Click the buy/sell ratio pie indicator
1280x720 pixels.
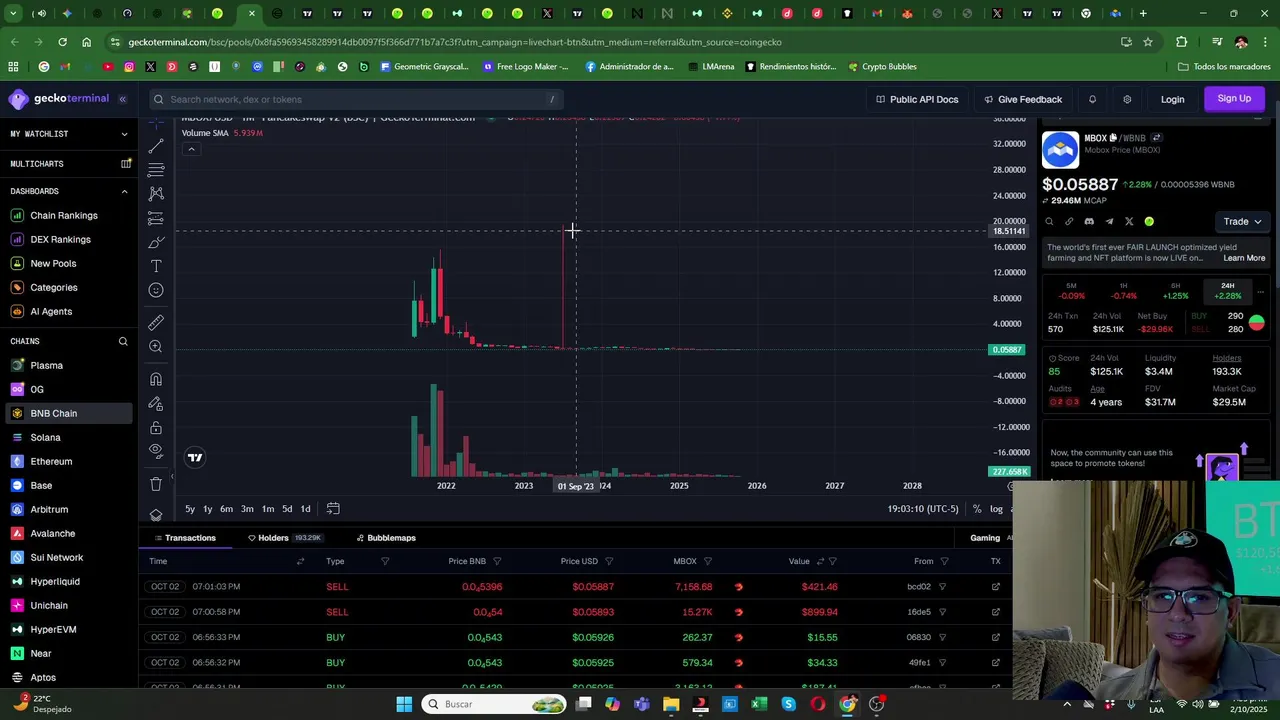pos(1256,322)
